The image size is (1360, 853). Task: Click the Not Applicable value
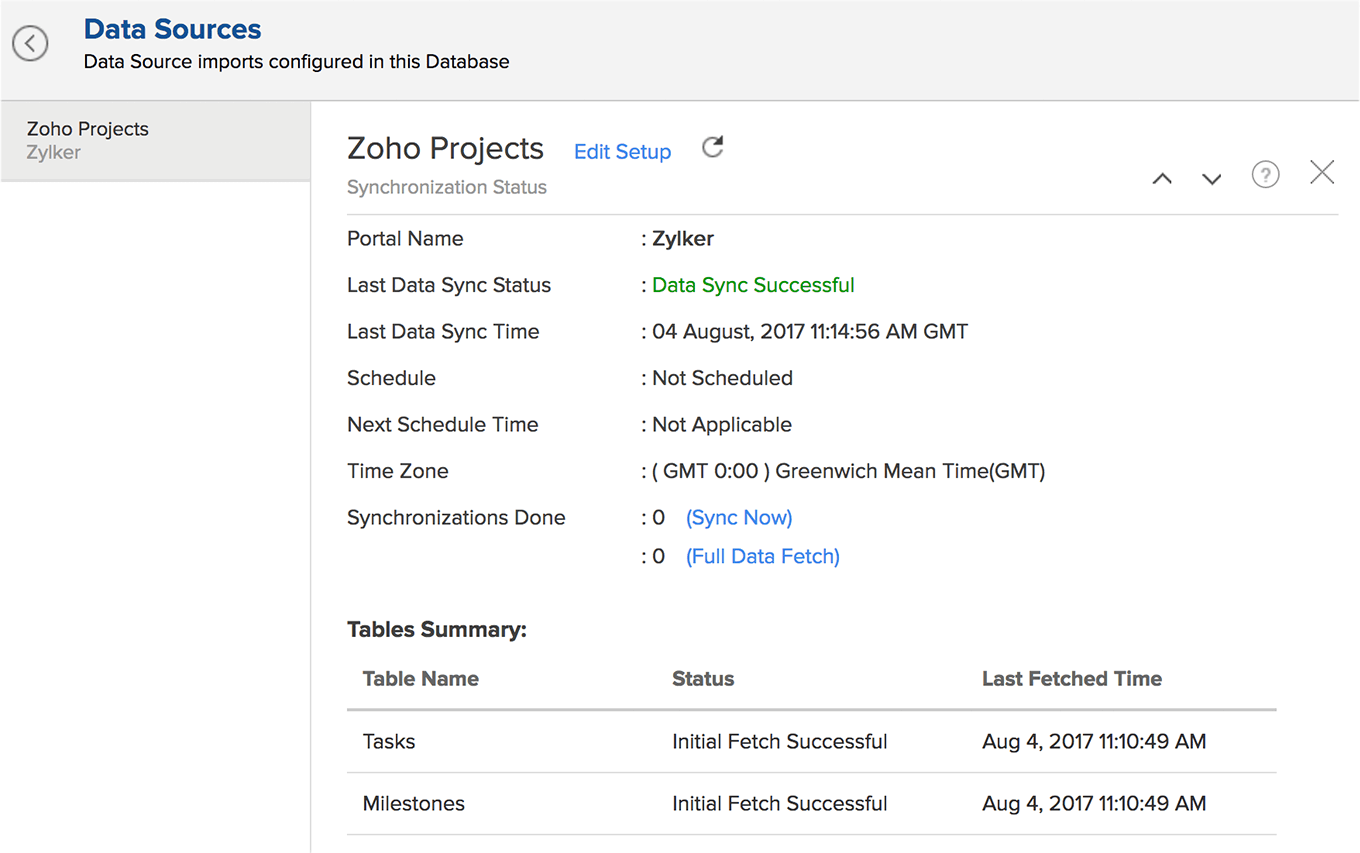(722, 425)
